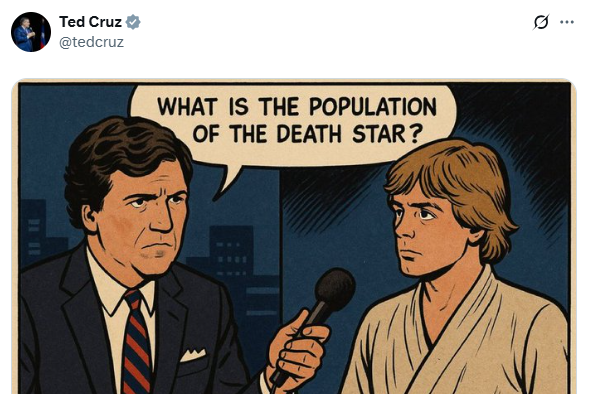
Task: Open the Grok explain-post icon
Action: [541, 22]
